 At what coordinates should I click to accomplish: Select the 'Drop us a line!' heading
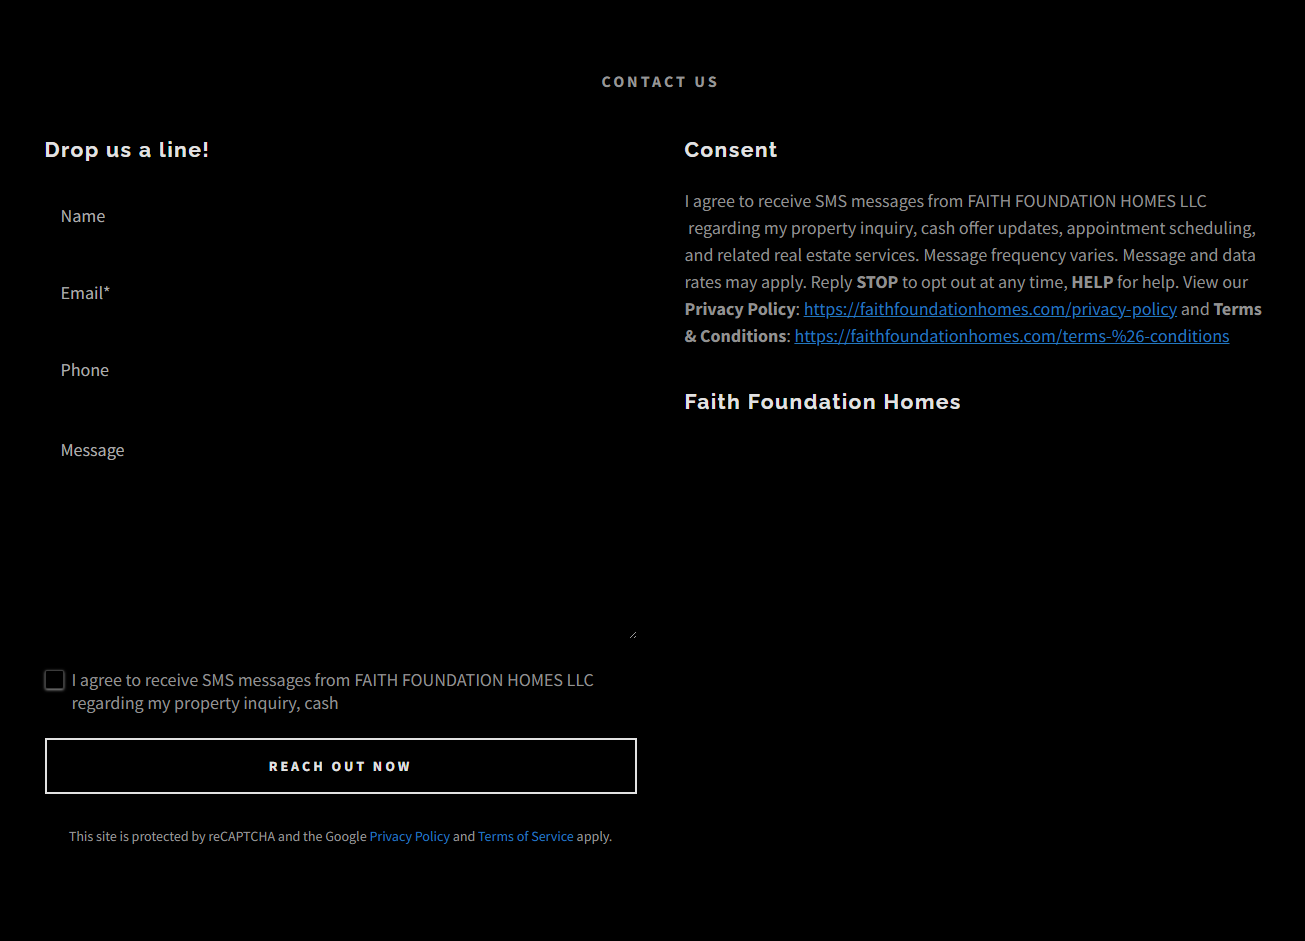[127, 150]
